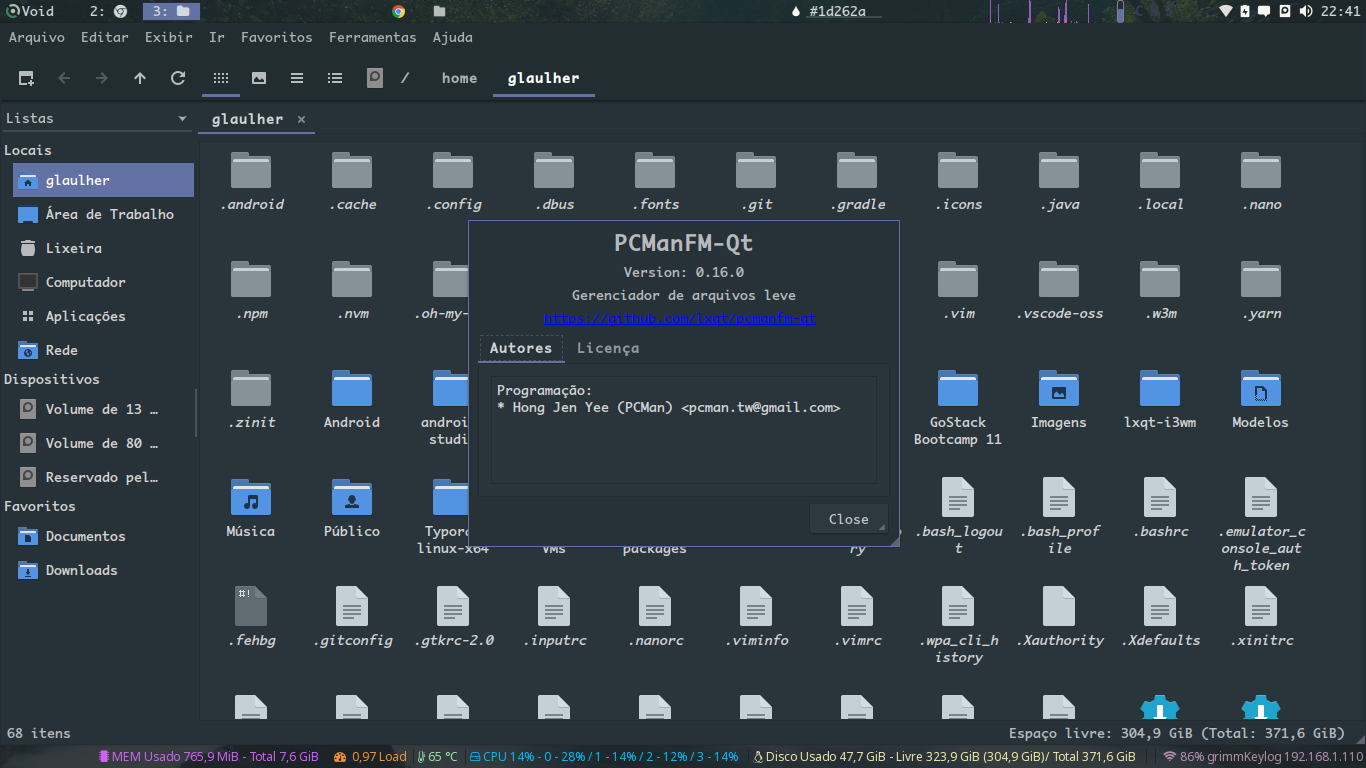This screenshot has width=1366, height=768.
Task: Click the Wi-Fi icon in tray
Action: pos(1225,11)
